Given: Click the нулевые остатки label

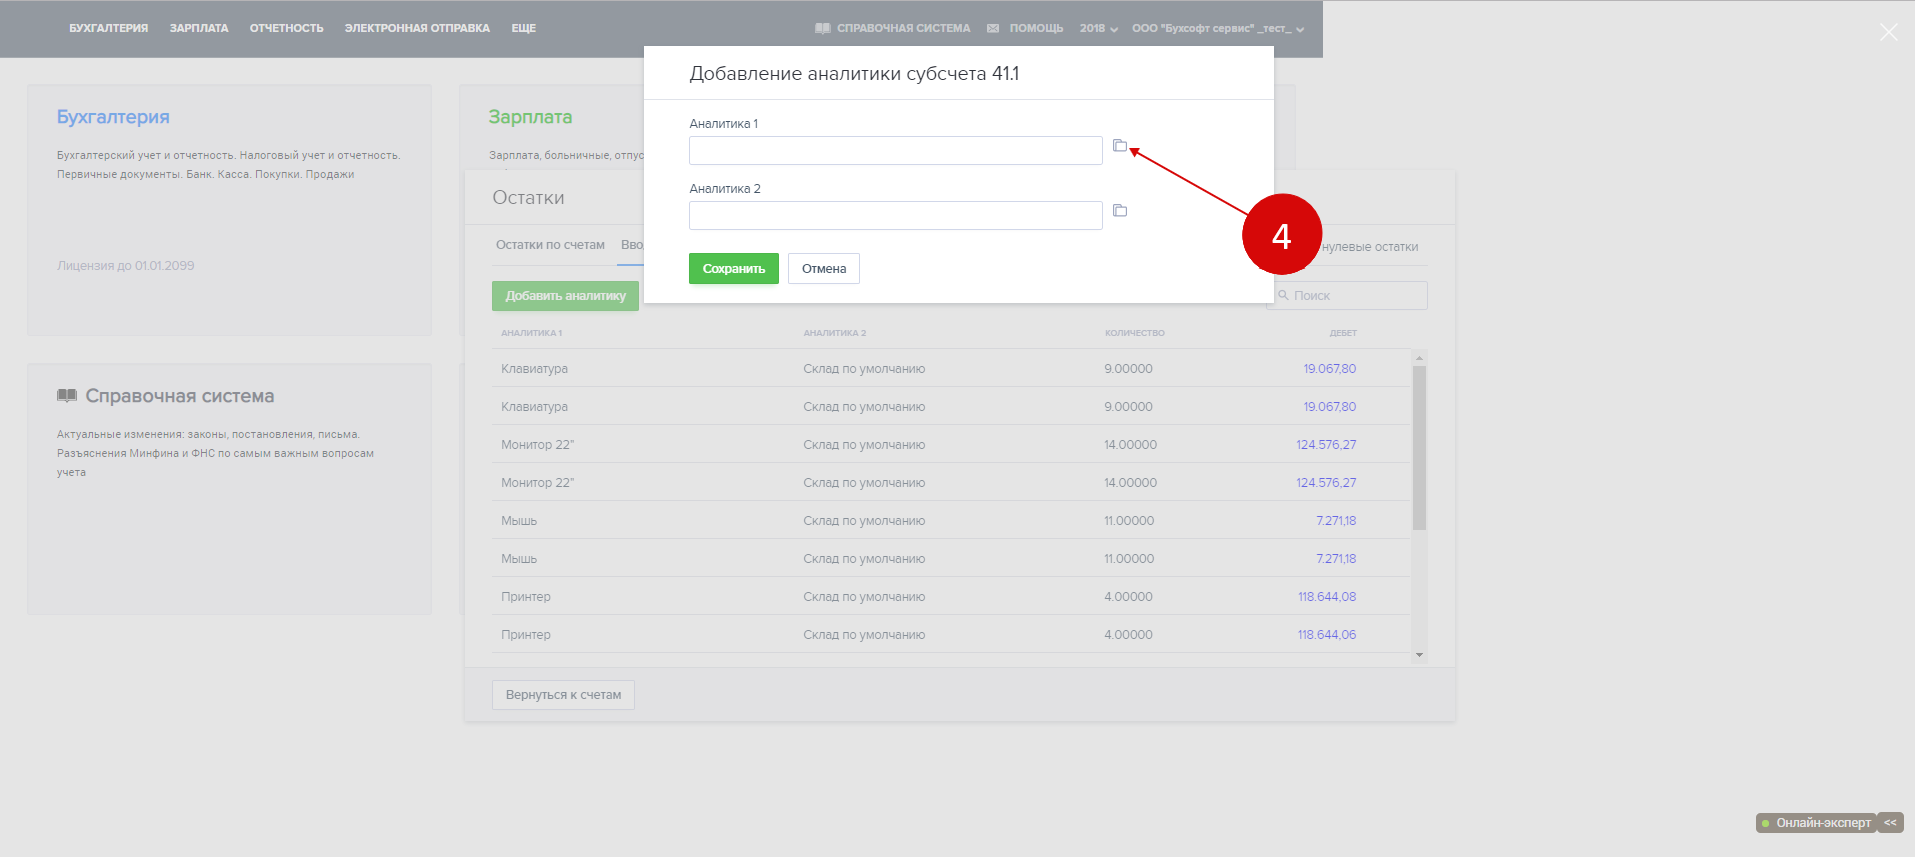Looking at the screenshot, I should point(1370,247).
